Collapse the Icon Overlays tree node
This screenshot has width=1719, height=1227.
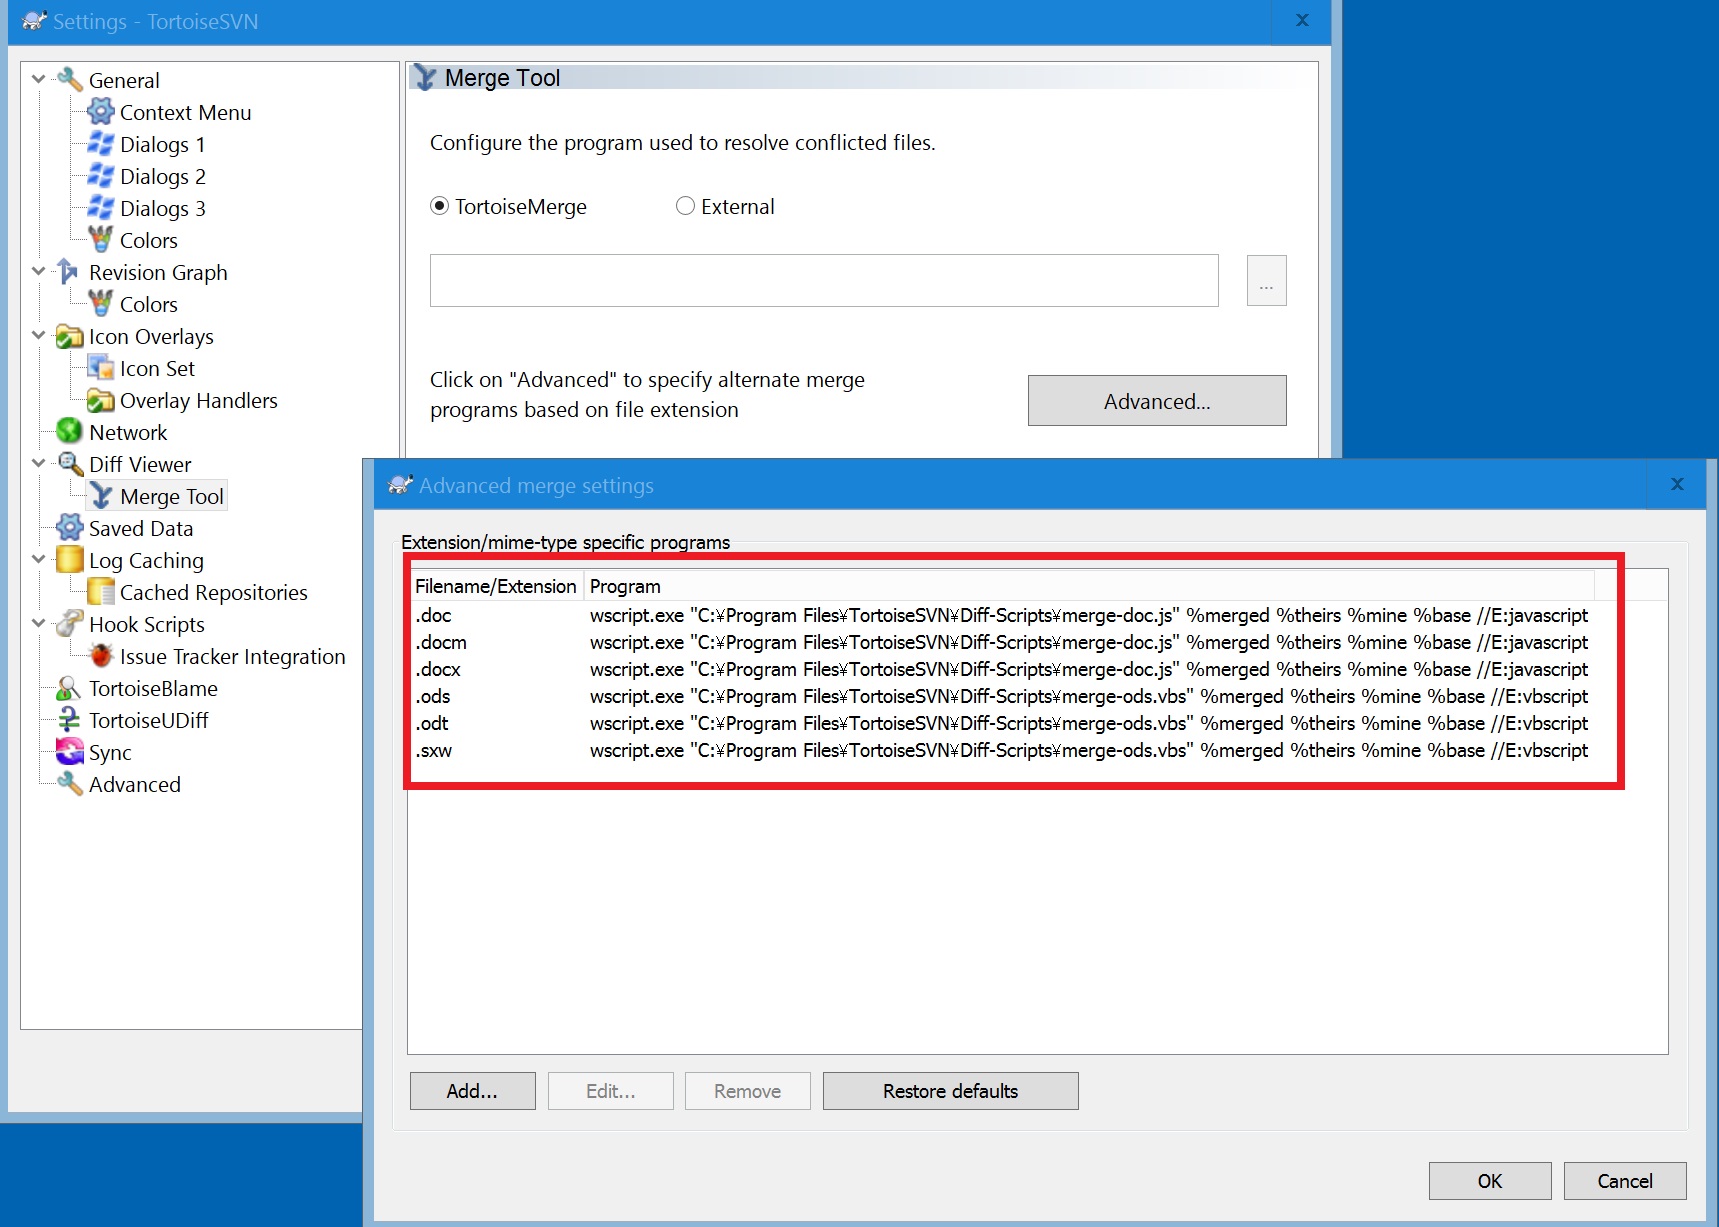coord(39,335)
